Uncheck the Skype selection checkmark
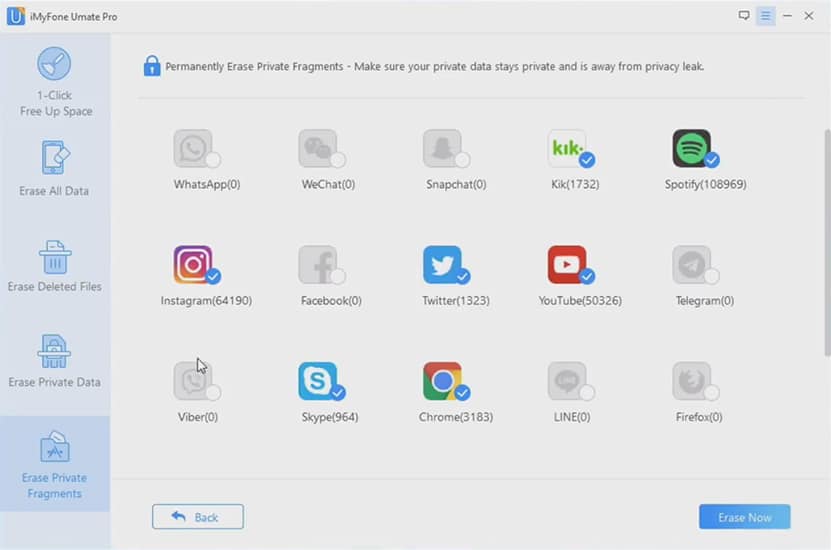 point(338,393)
